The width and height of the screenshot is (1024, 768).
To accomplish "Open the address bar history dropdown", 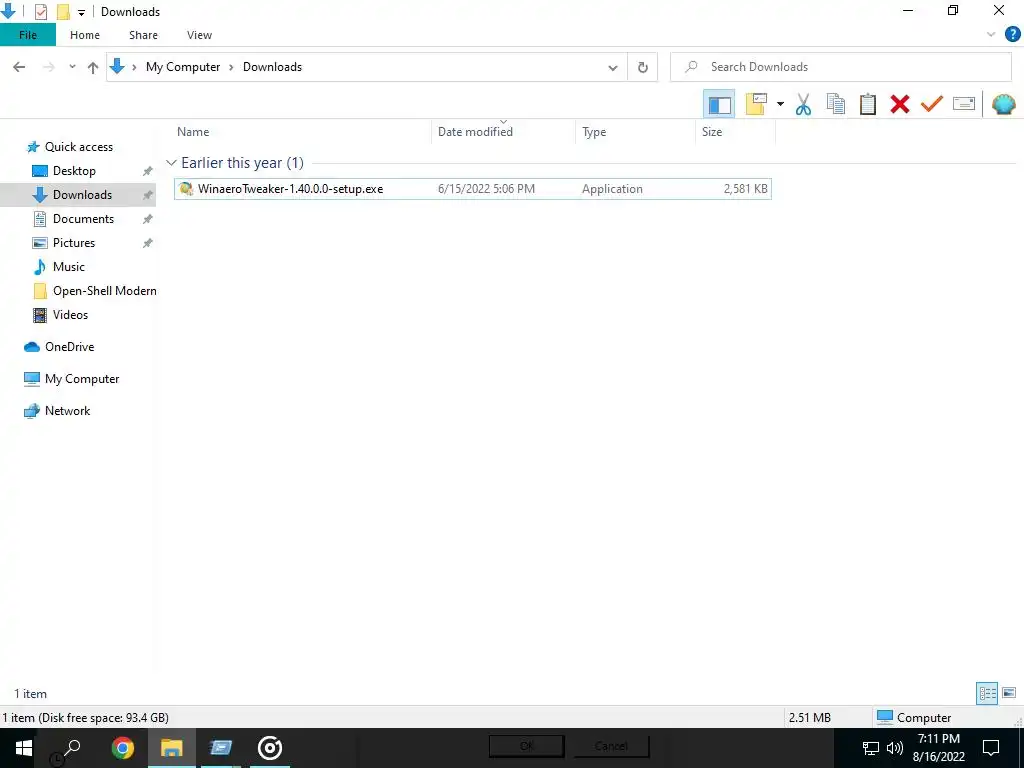I will click(613, 67).
